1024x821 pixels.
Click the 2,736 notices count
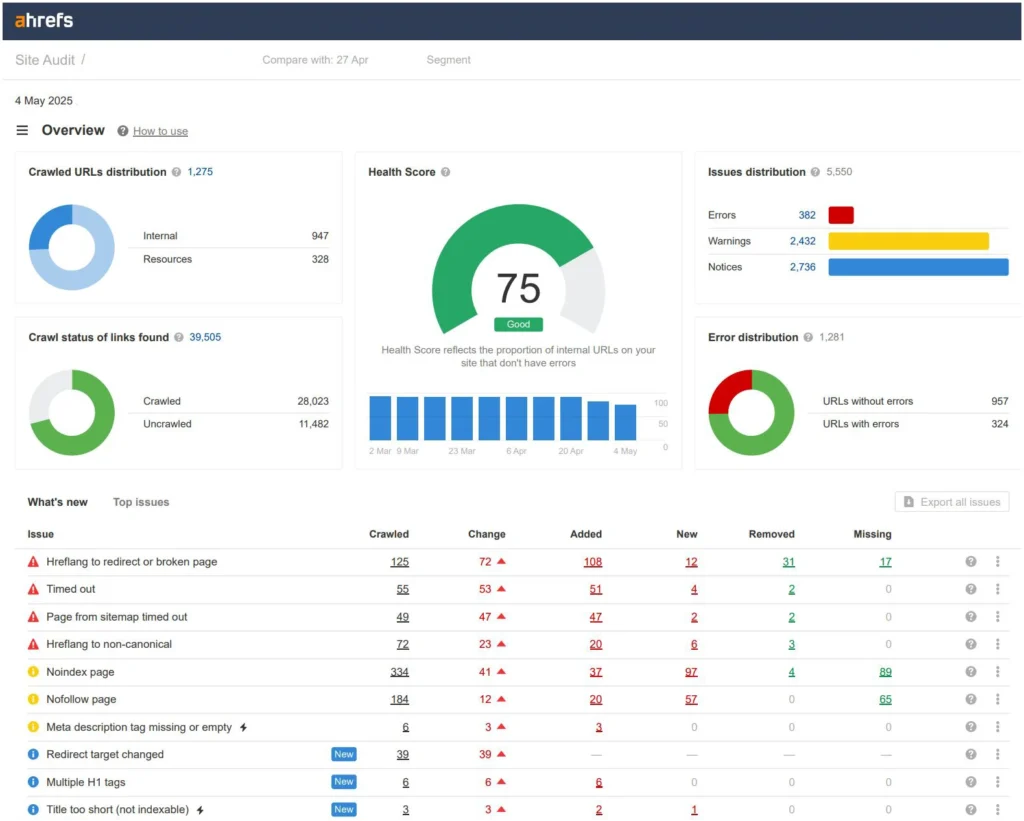(803, 267)
